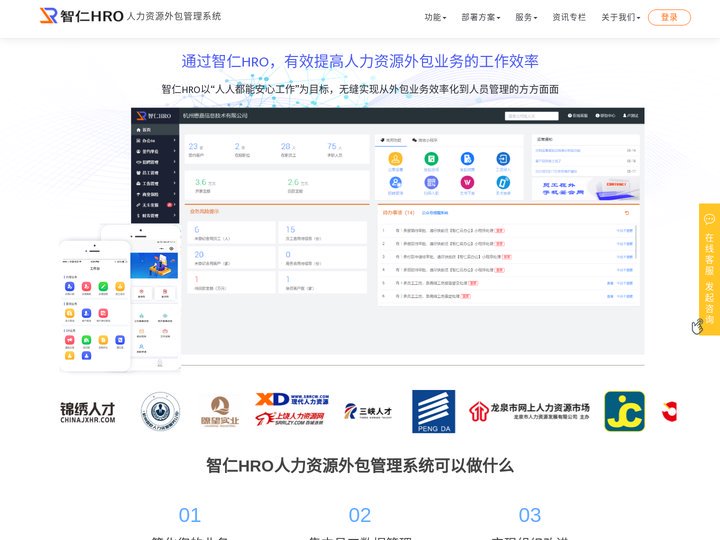Click the 上饶人力资源网 partner logo

pyautogui.click(x=290, y=419)
